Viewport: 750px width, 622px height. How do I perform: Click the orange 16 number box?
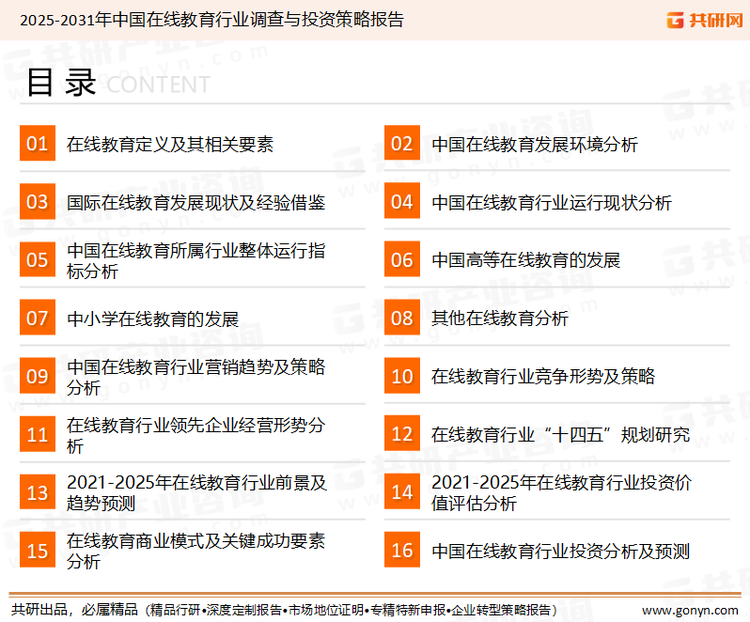pos(402,550)
